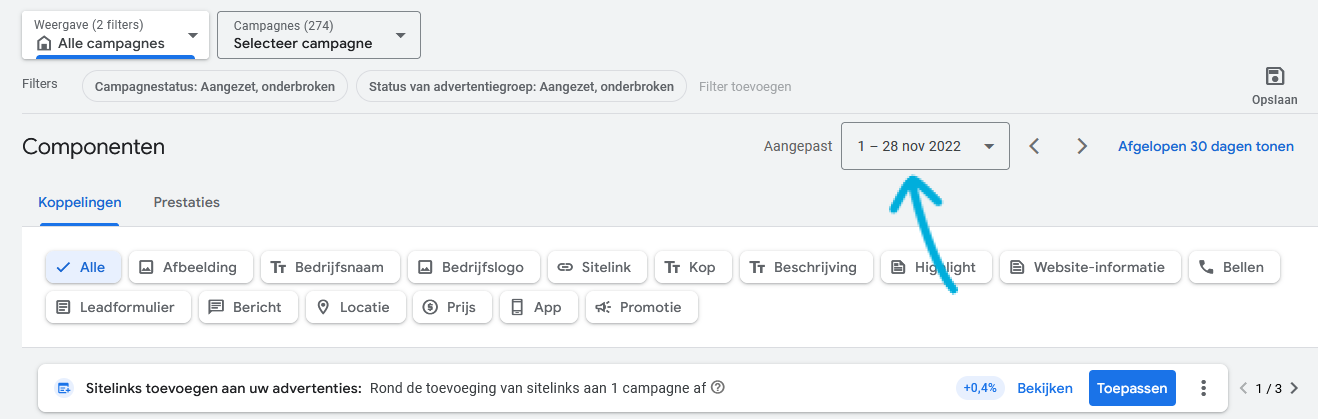Switch to the Prestaties tab
The width and height of the screenshot is (1318, 419).
(x=187, y=202)
